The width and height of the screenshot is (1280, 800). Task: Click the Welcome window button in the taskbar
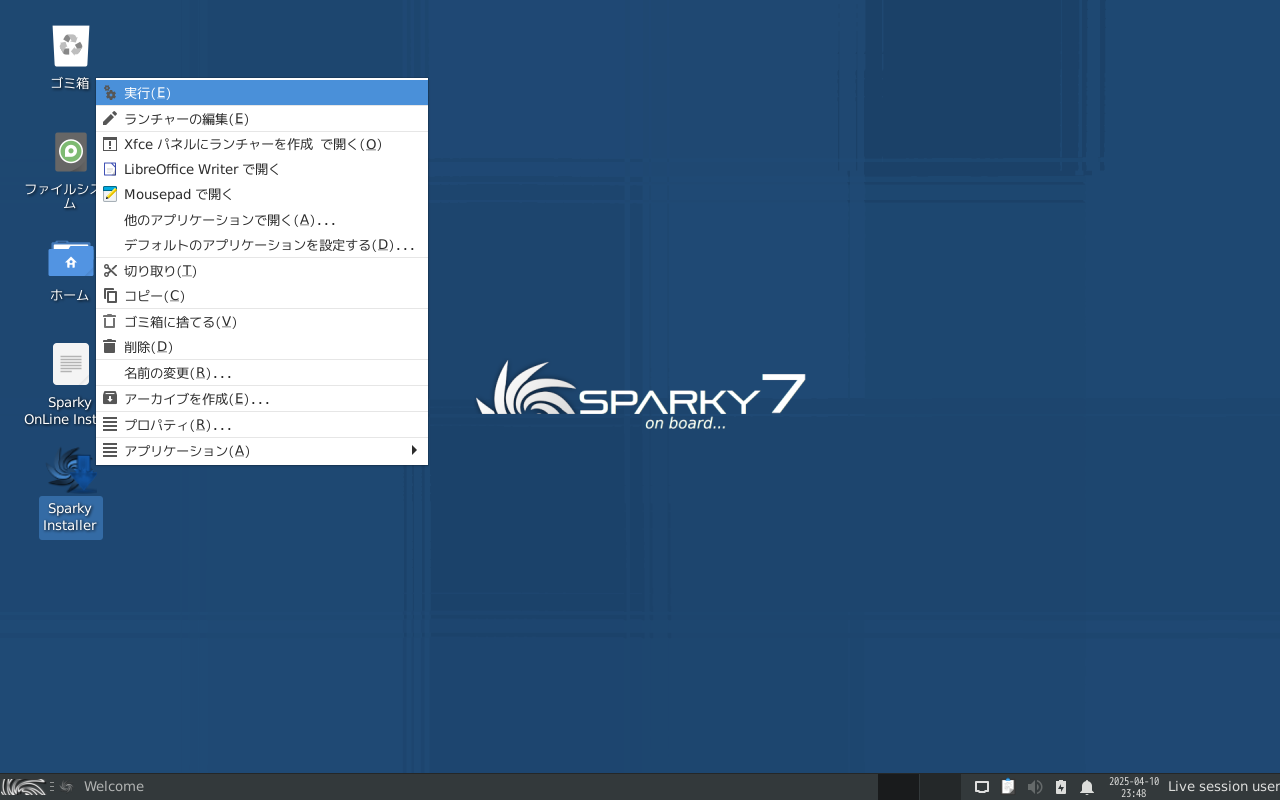coord(102,787)
